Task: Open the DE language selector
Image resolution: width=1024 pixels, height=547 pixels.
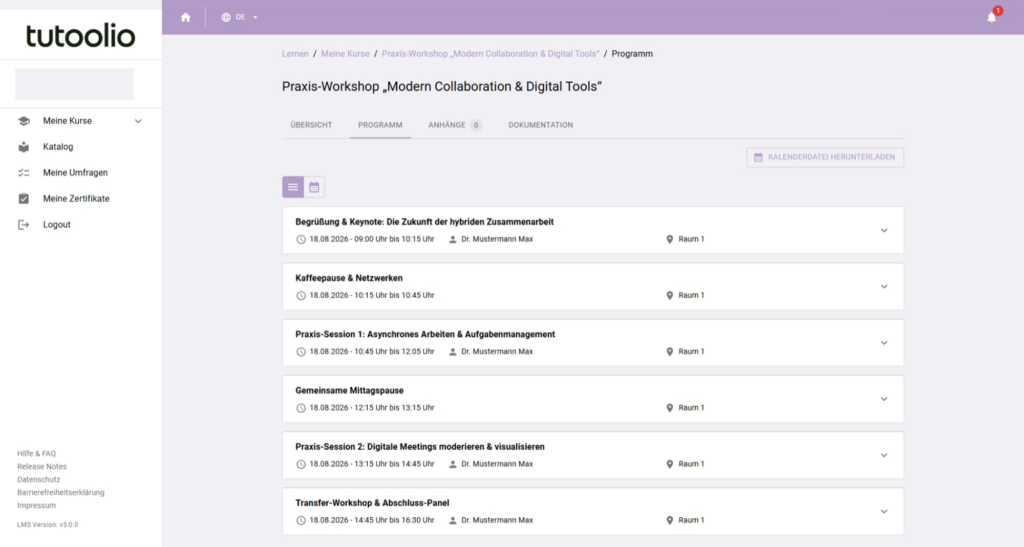Action: click(x=240, y=18)
